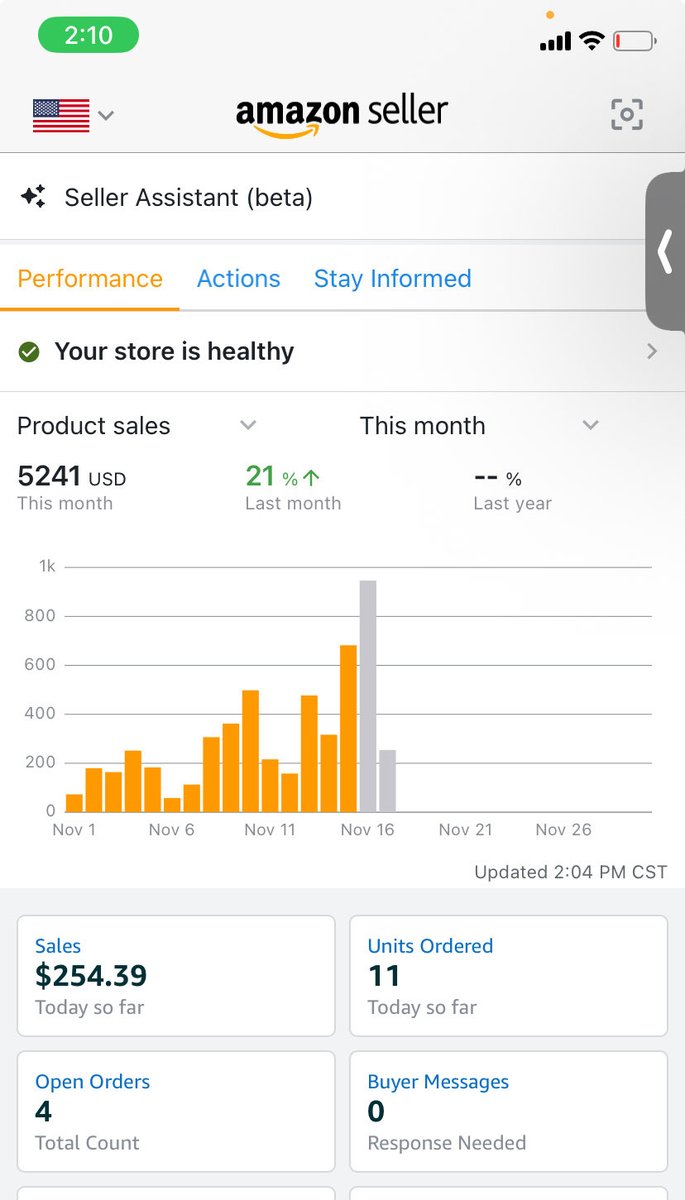The image size is (685, 1200).
Task: Open the Buyer Messages card
Action: pos(508,1111)
